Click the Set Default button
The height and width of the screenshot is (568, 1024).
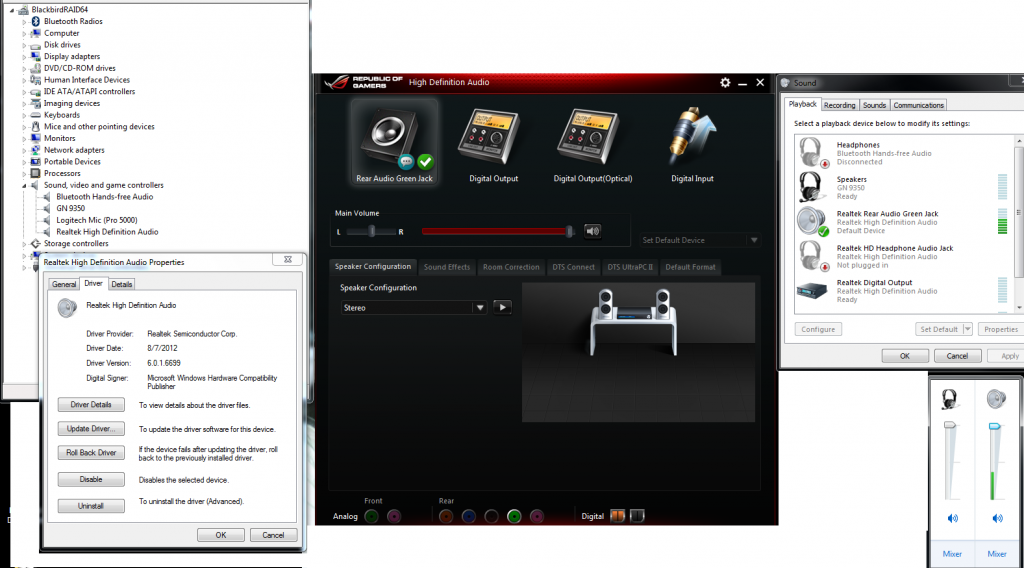938,329
